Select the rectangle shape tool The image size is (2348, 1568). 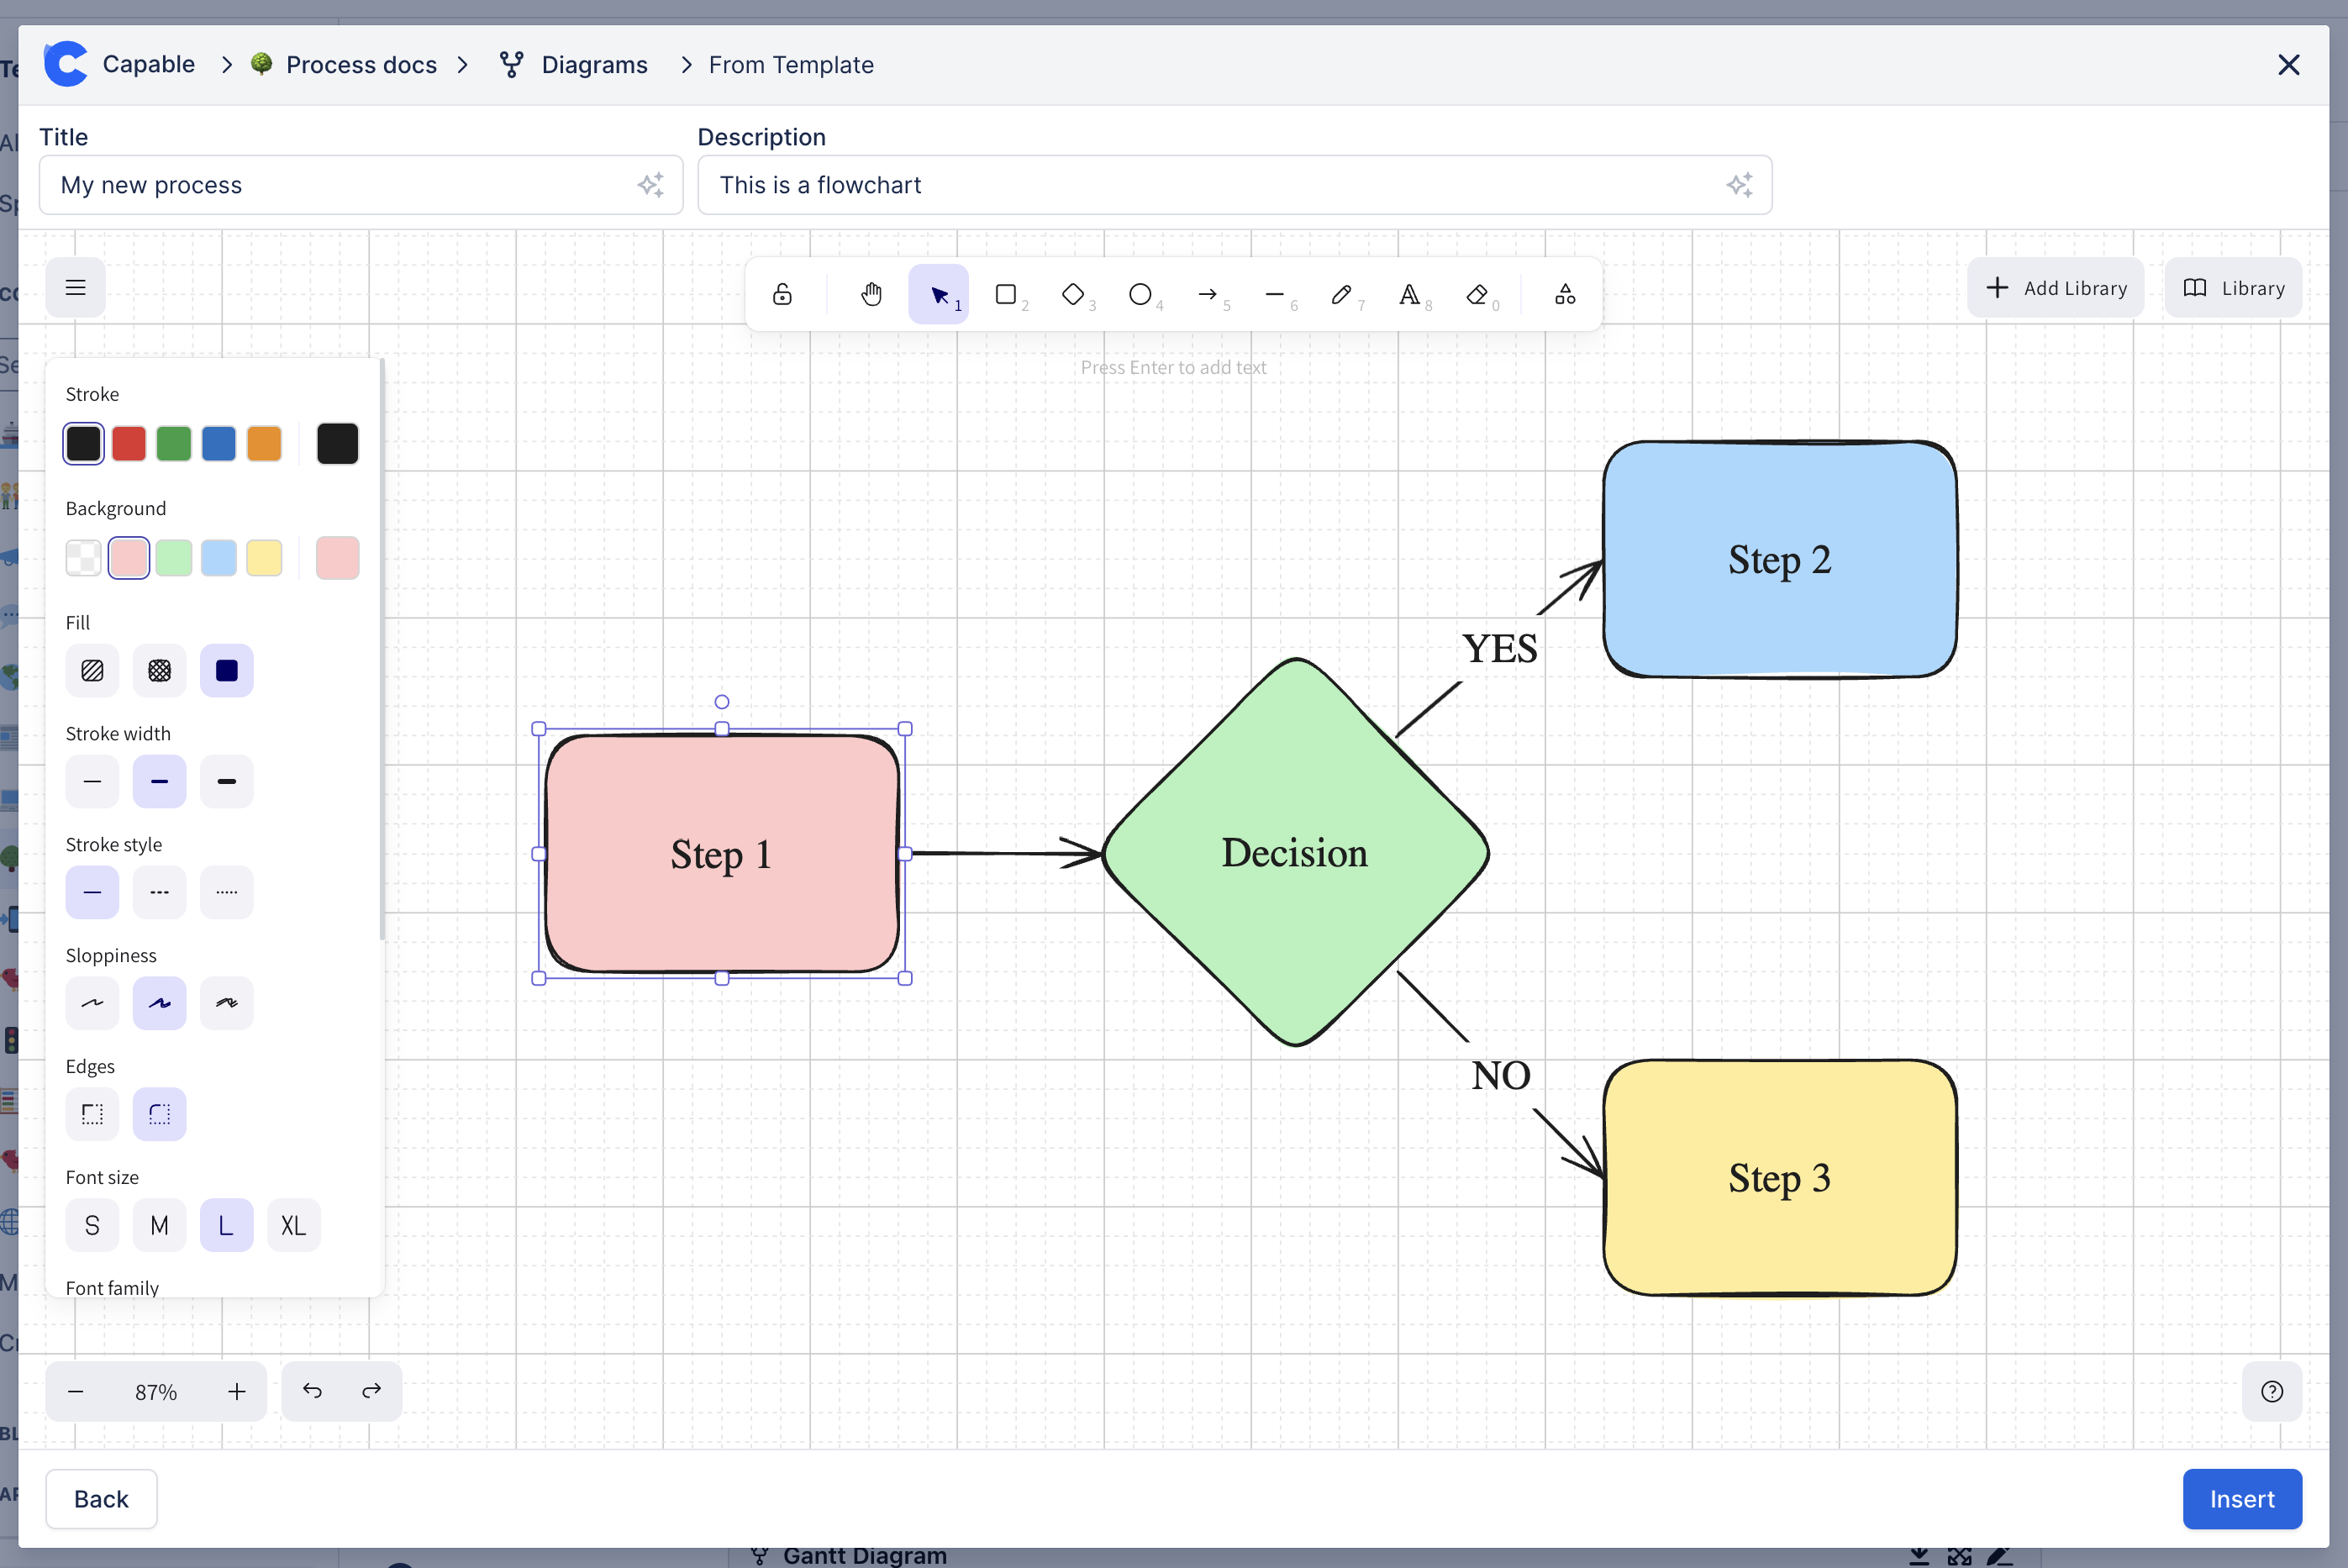pyautogui.click(x=1004, y=294)
